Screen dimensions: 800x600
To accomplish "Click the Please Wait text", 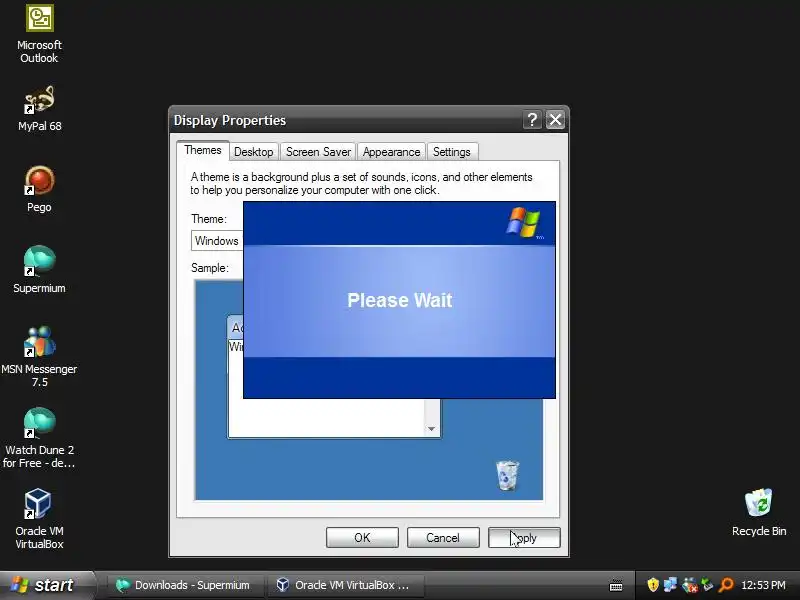I will [399, 300].
